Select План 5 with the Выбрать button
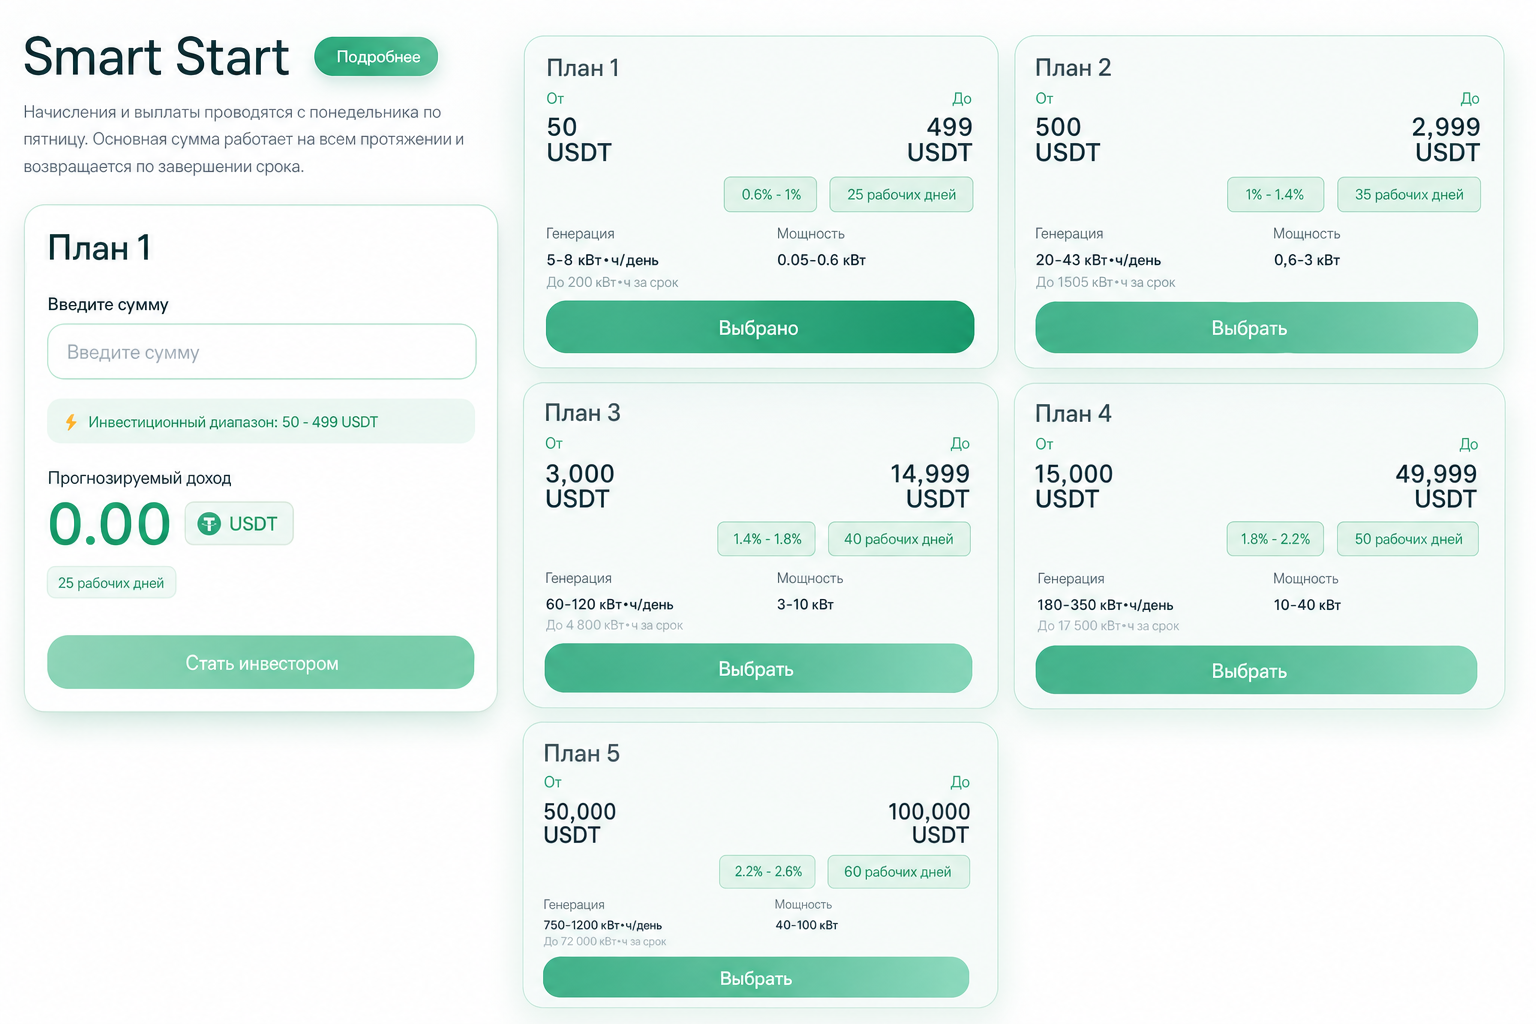 coord(756,978)
